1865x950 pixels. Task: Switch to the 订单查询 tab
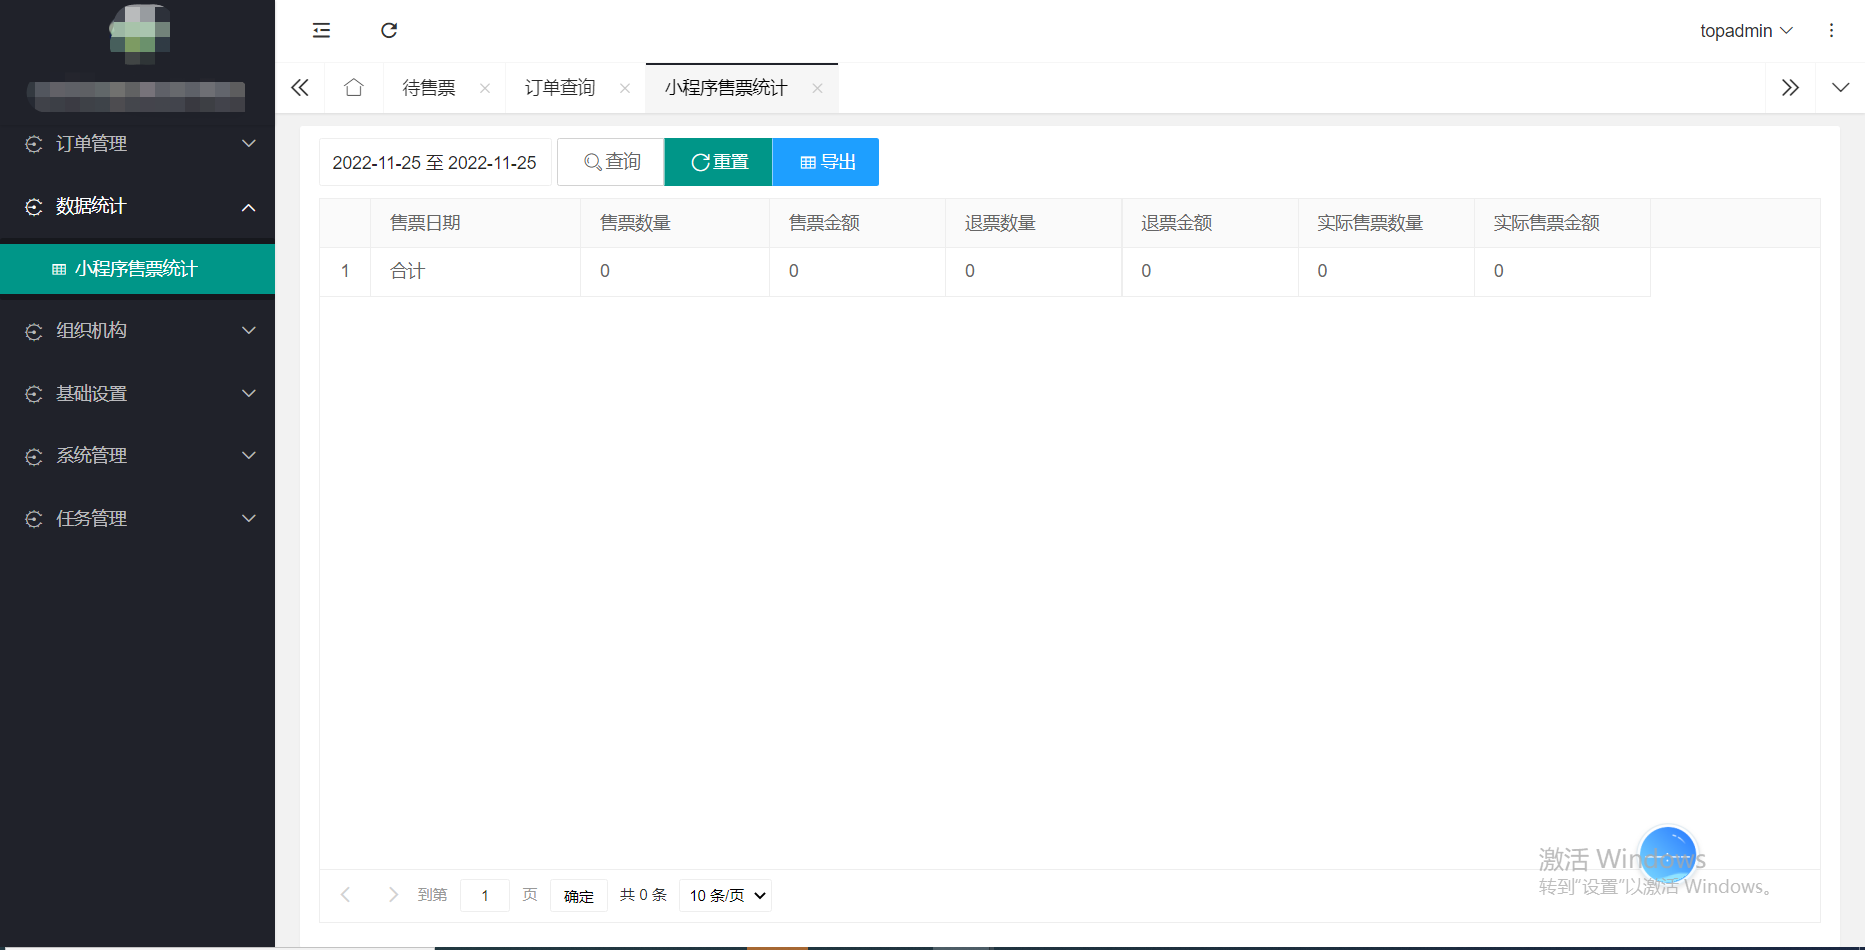pos(560,88)
